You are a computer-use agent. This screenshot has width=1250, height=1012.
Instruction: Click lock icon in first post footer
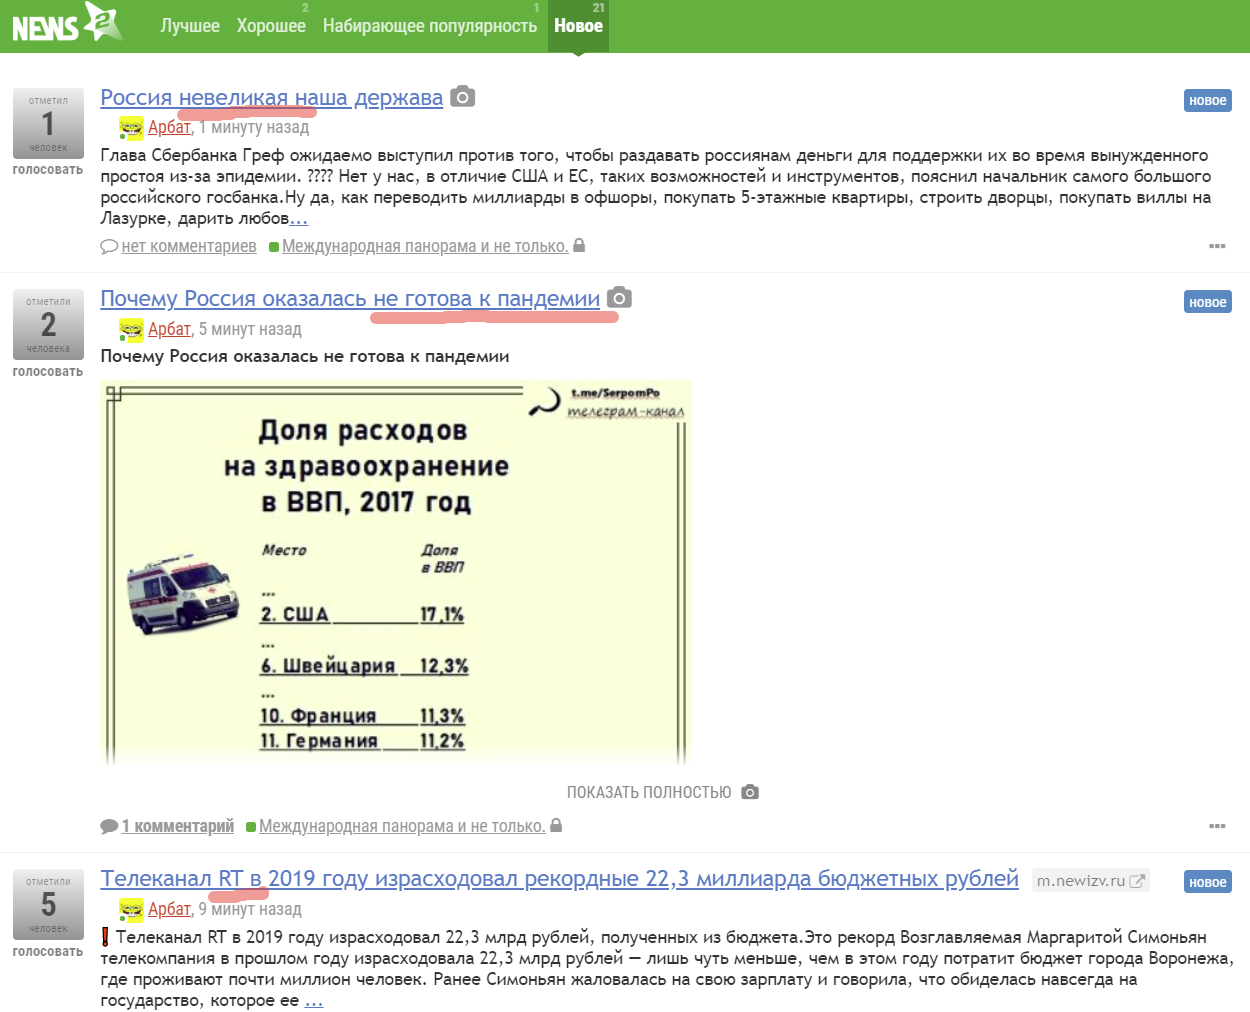click(x=579, y=245)
